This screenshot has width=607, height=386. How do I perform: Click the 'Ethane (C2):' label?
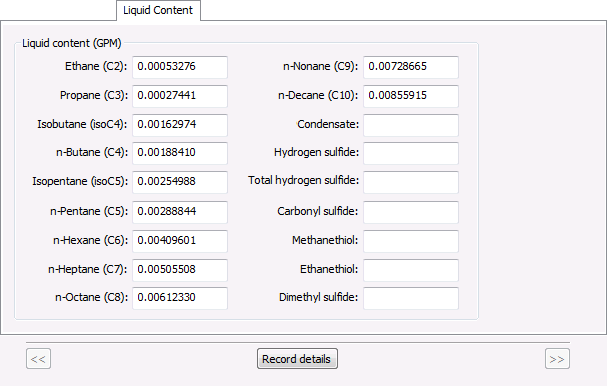point(96,66)
